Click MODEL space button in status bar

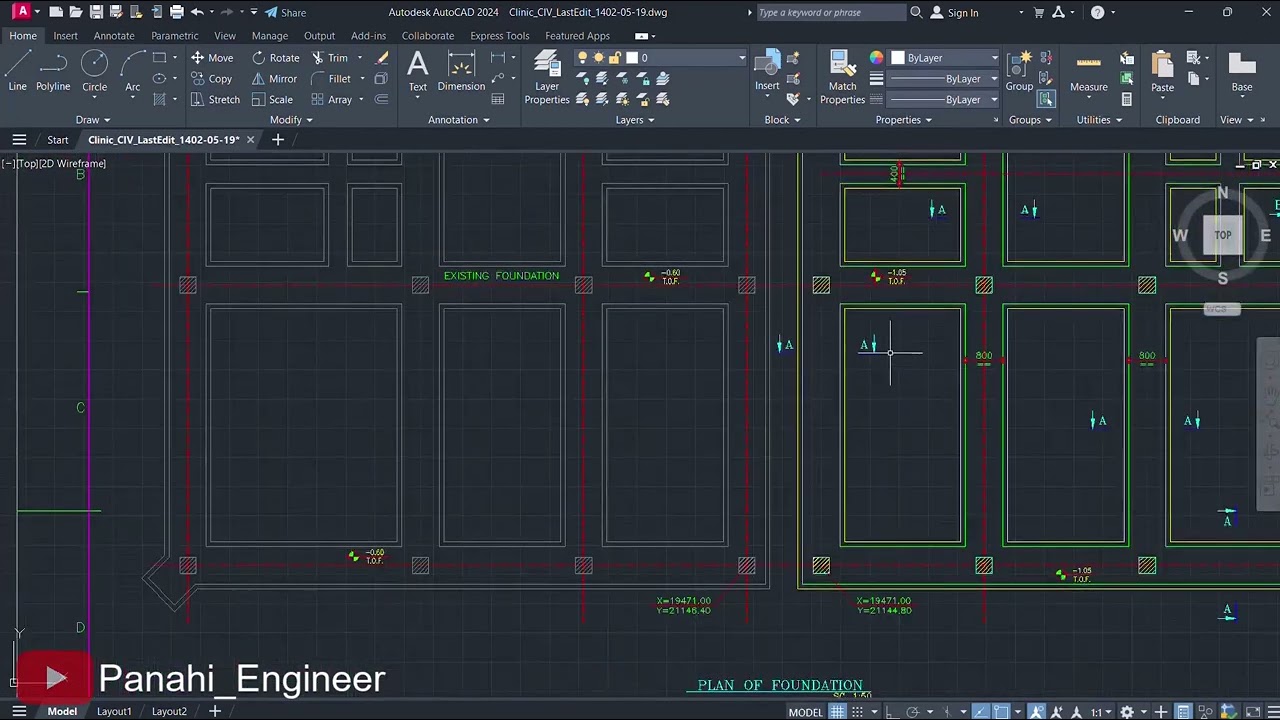pyautogui.click(x=806, y=712)
